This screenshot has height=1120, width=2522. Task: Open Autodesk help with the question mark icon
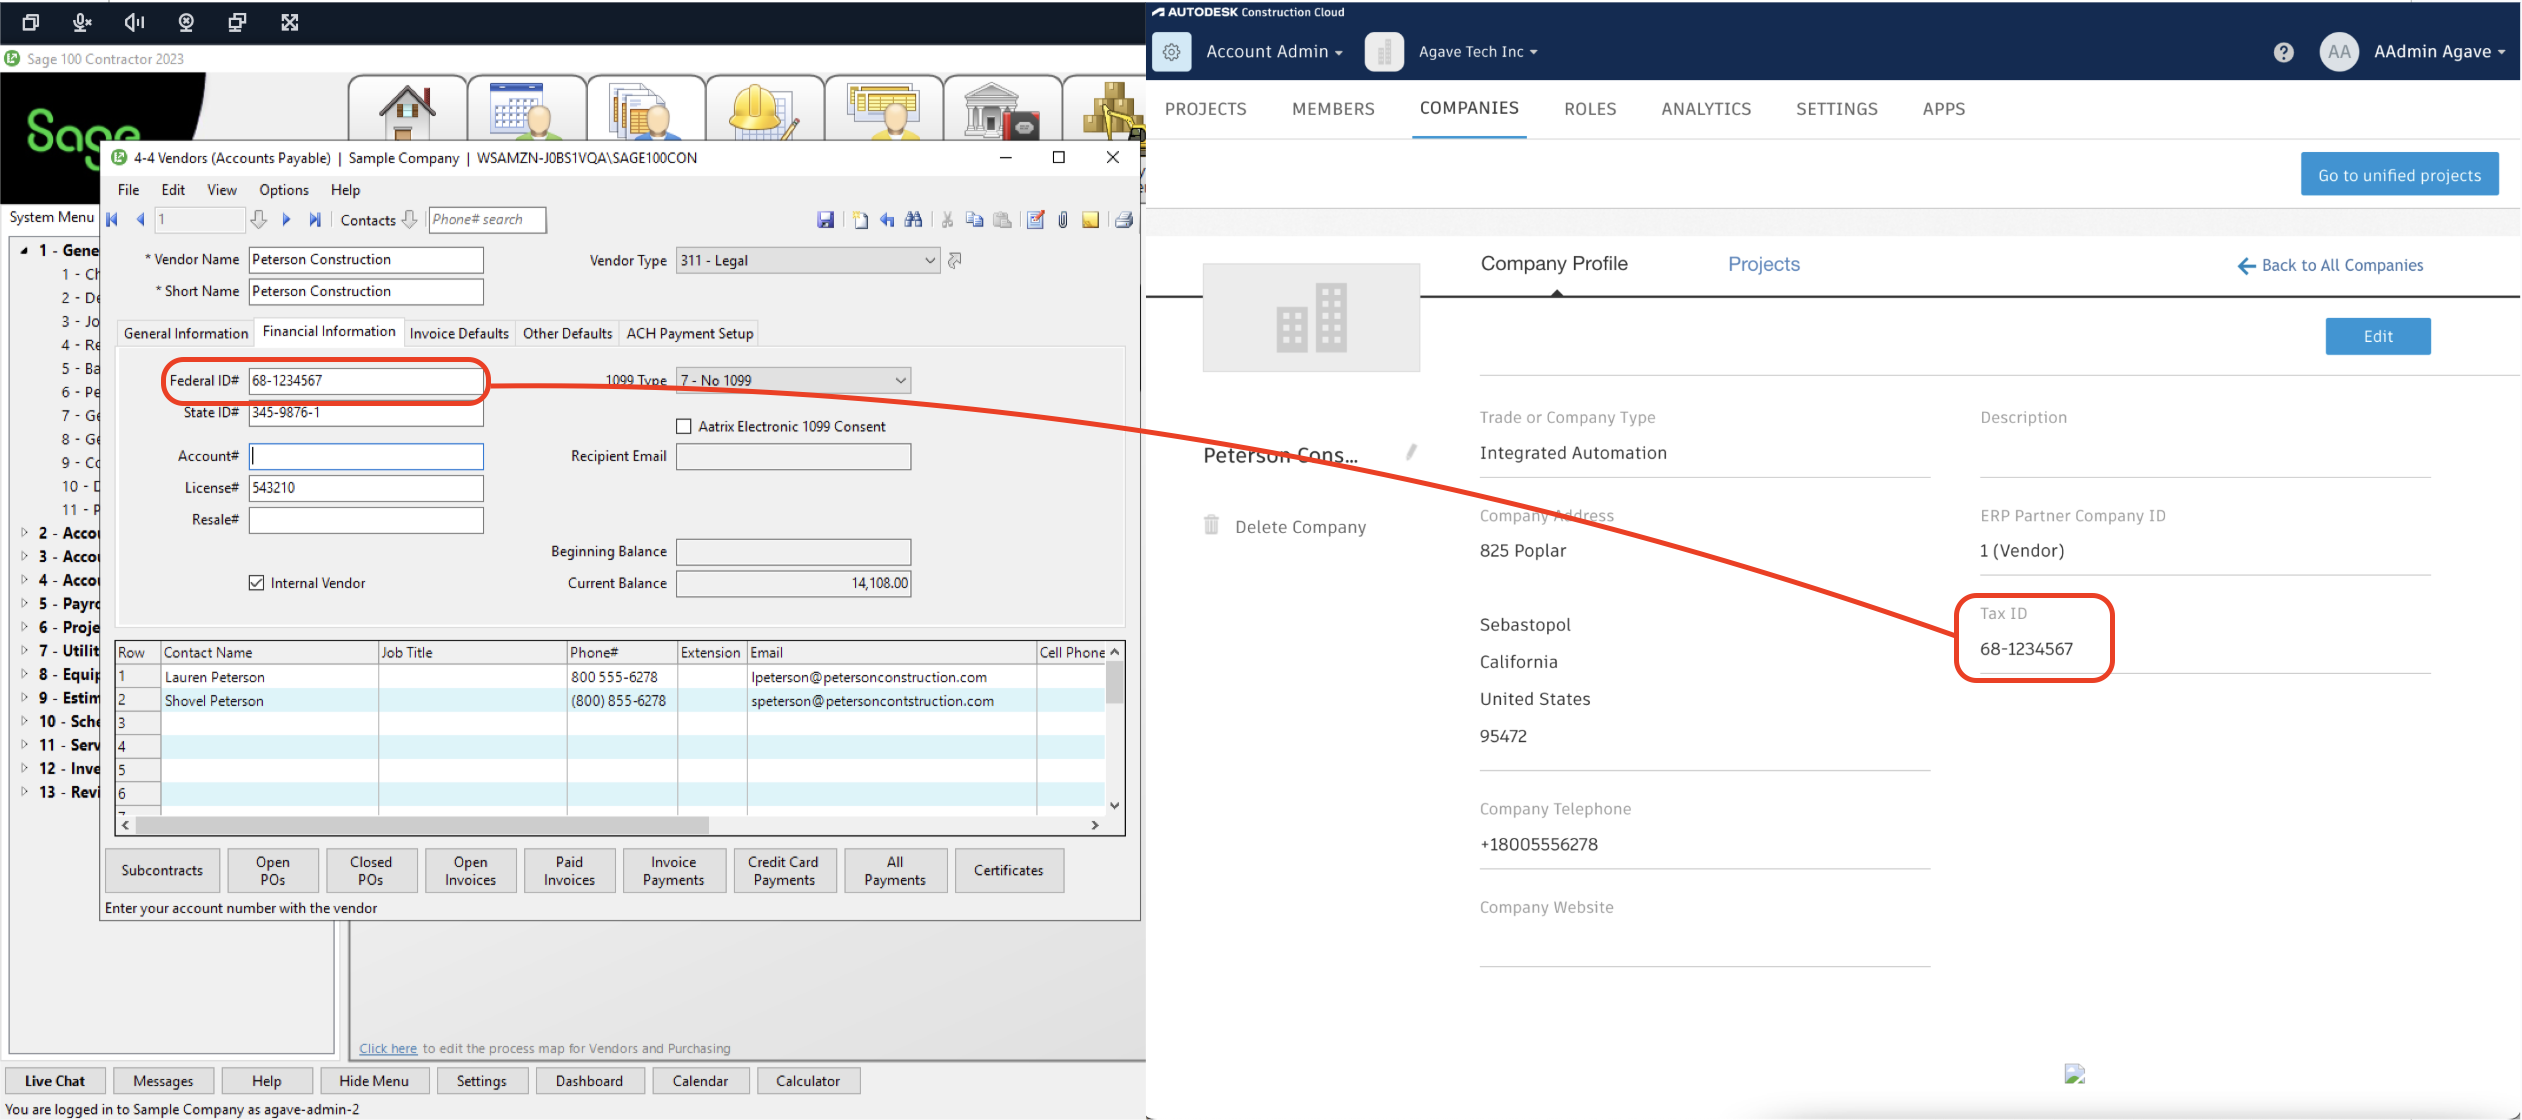(x=2284, y=52)
